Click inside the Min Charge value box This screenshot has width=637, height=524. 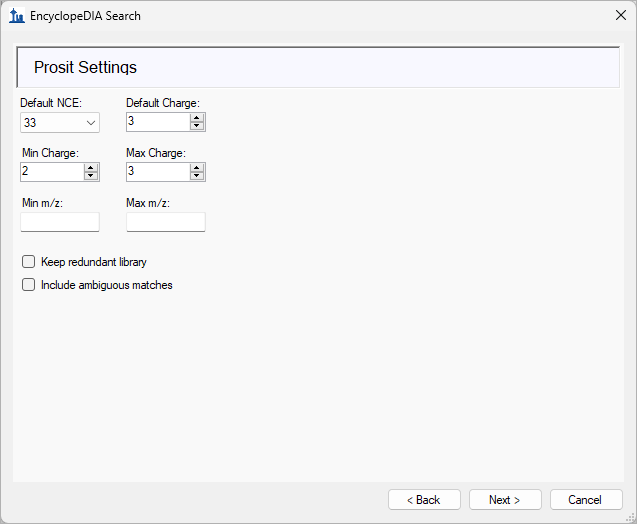[51, 172]
